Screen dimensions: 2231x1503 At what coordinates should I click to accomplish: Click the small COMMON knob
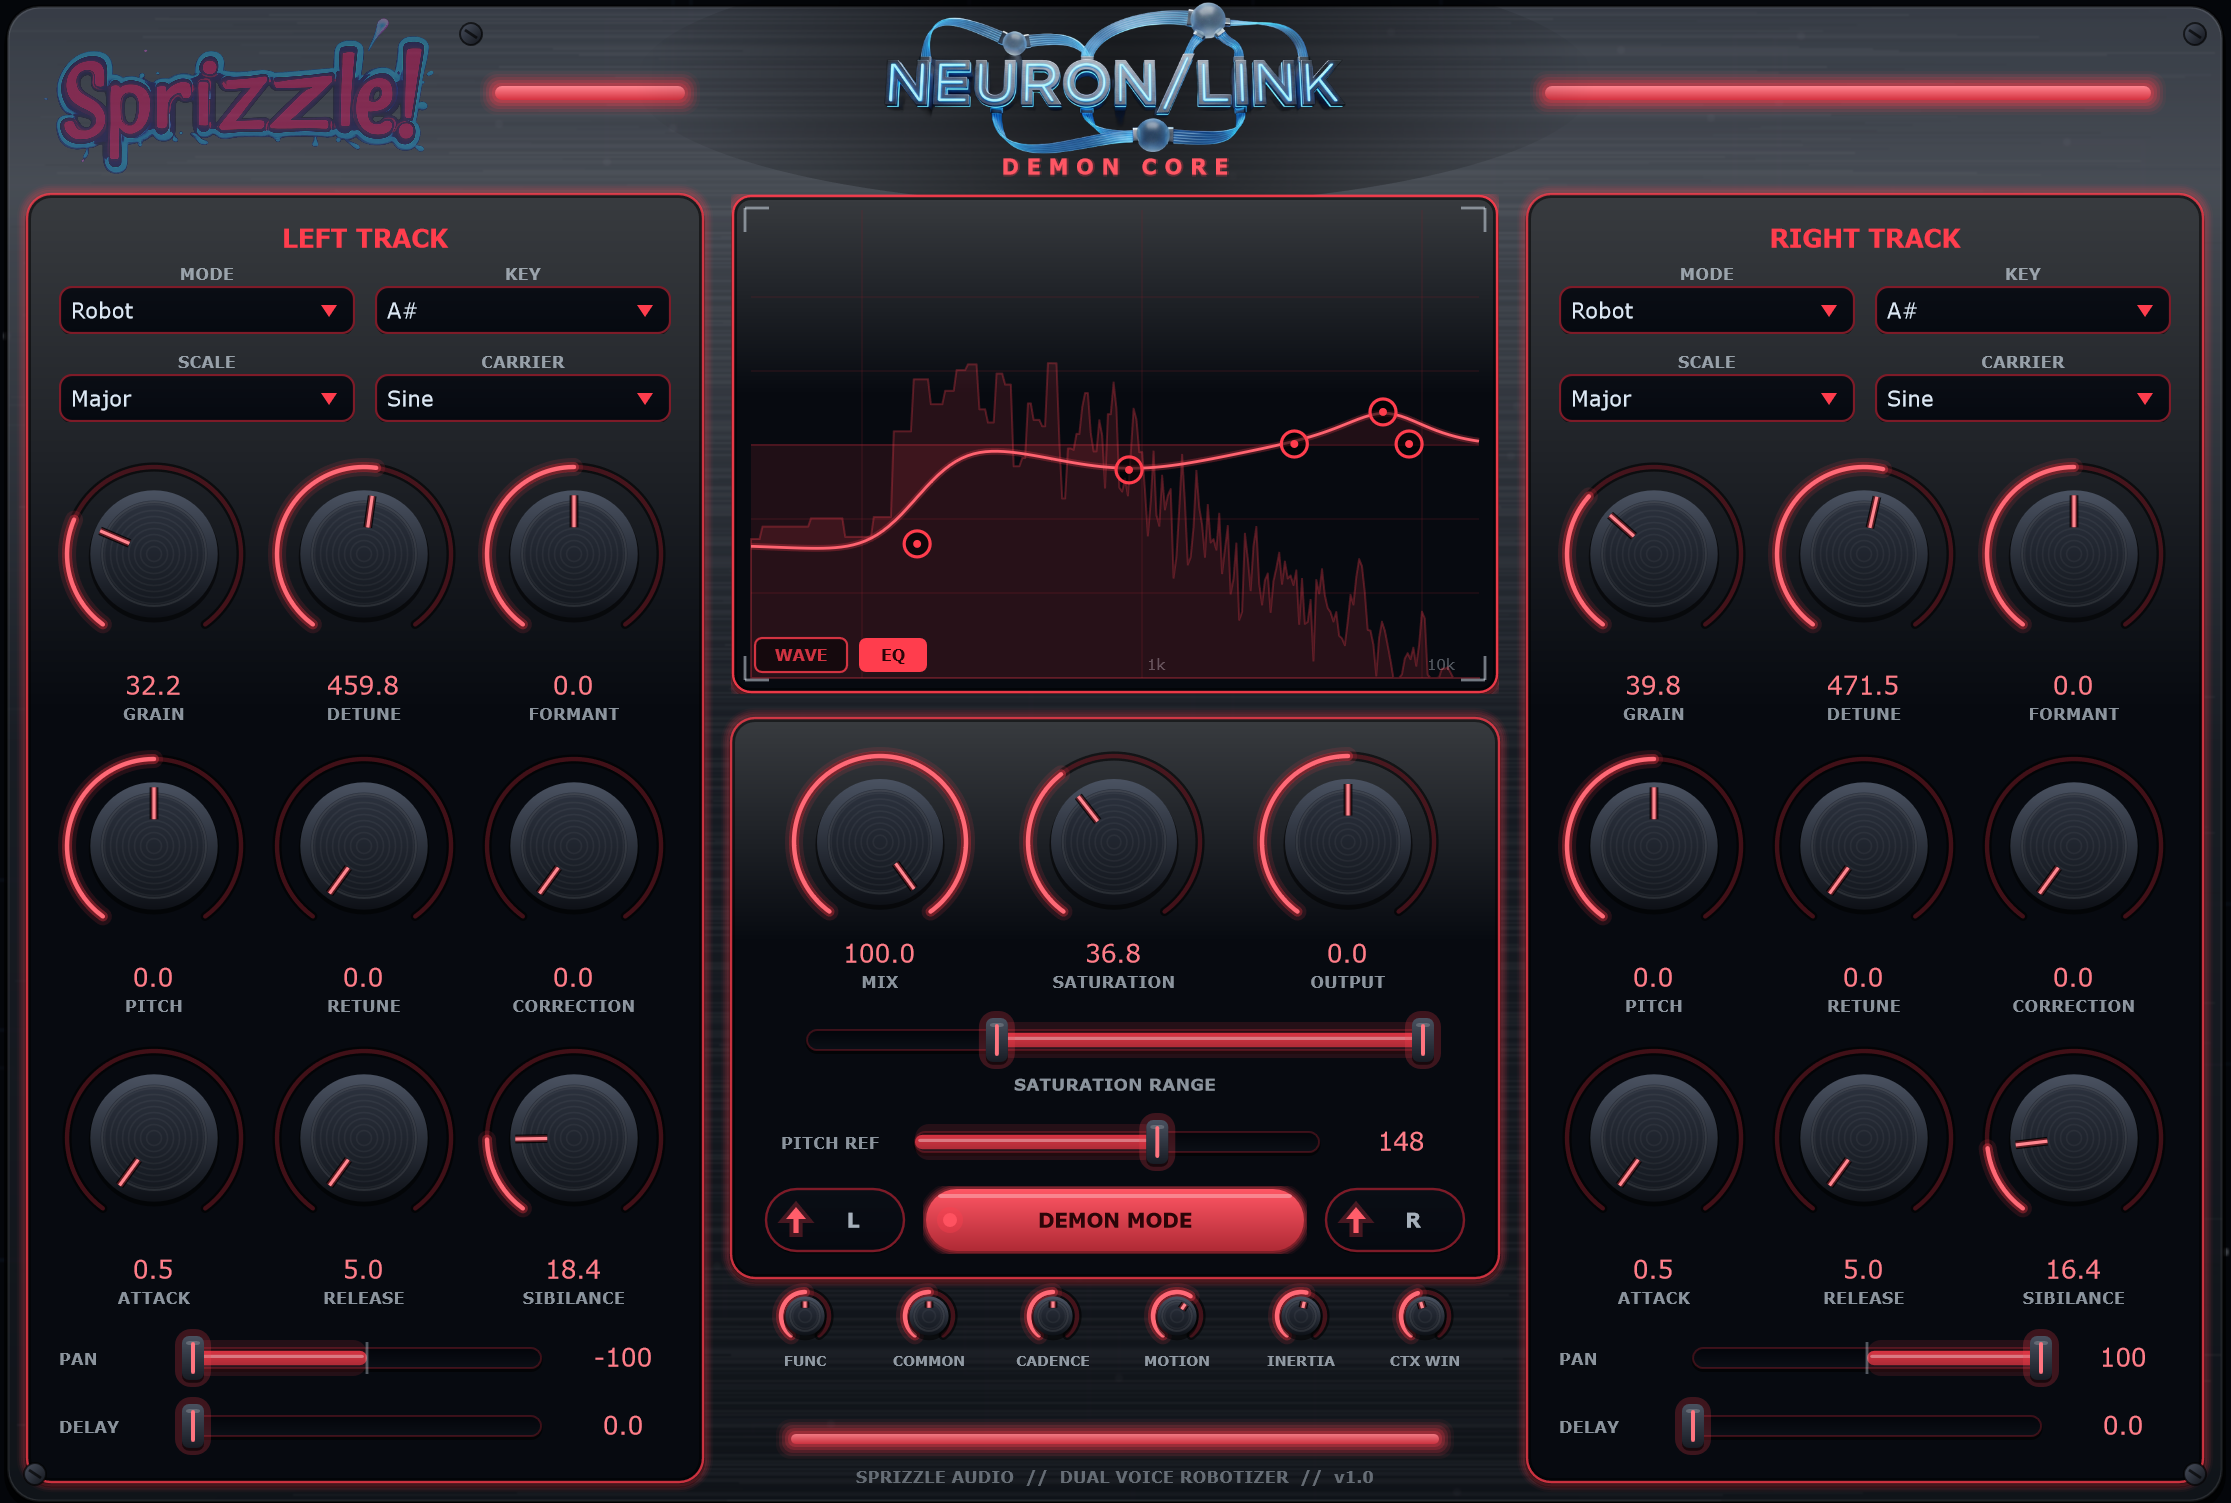(x=929, y=1316)
